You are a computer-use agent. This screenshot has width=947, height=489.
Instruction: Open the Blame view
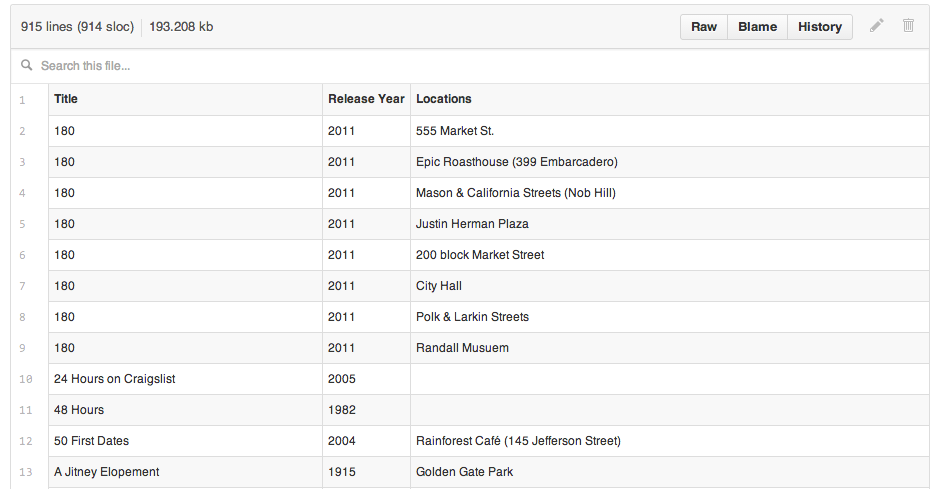click(x=757, y=27)
